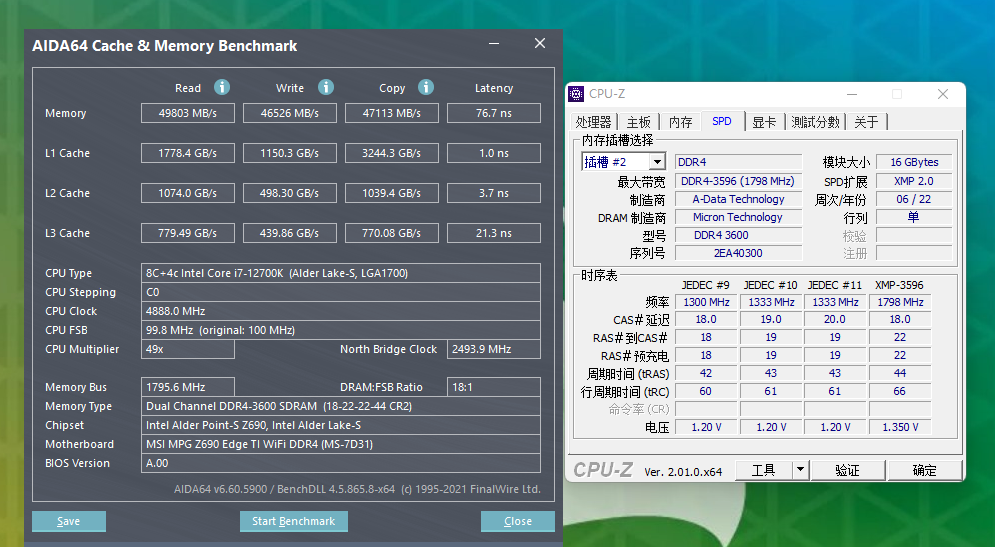995x547 pixels.
Task: Click CPU Clock value 4888.0 MHz
Action: 341,311
